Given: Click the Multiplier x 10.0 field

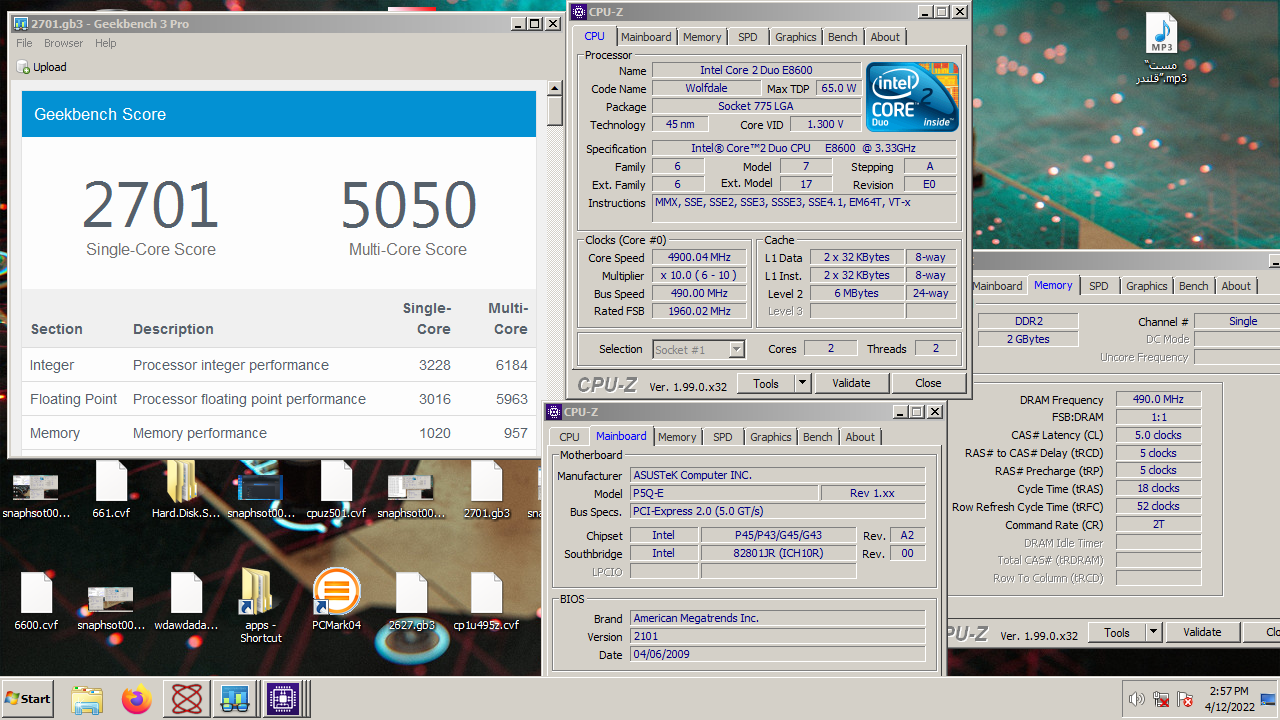Looking at the screenshot, I should [x=699, y=275].
